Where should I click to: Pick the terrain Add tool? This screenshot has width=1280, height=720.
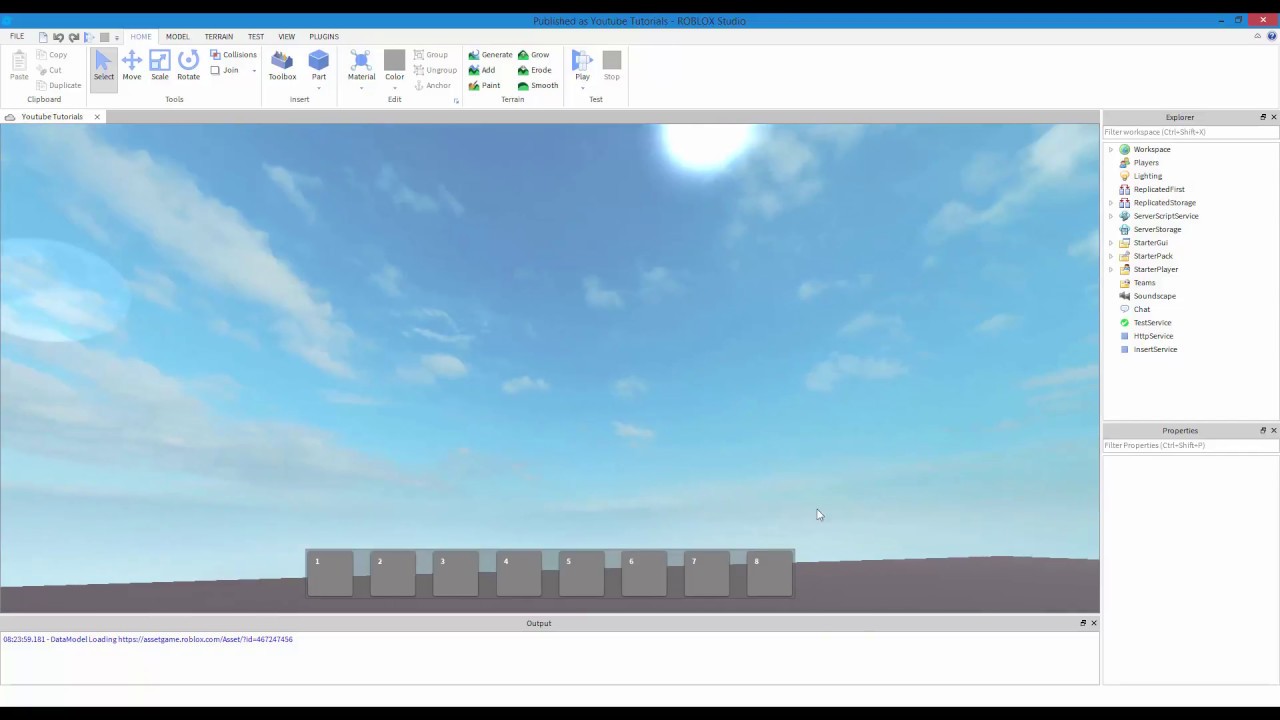click(482, 70)
